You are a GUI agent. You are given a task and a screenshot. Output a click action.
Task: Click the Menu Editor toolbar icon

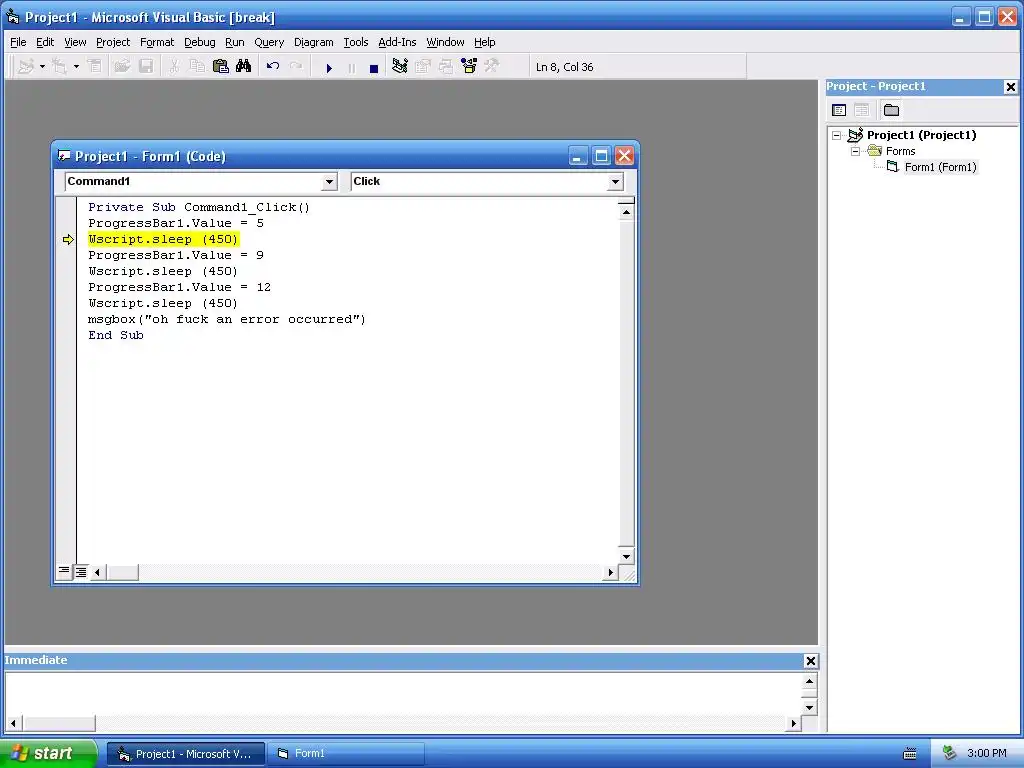(95, 67)
